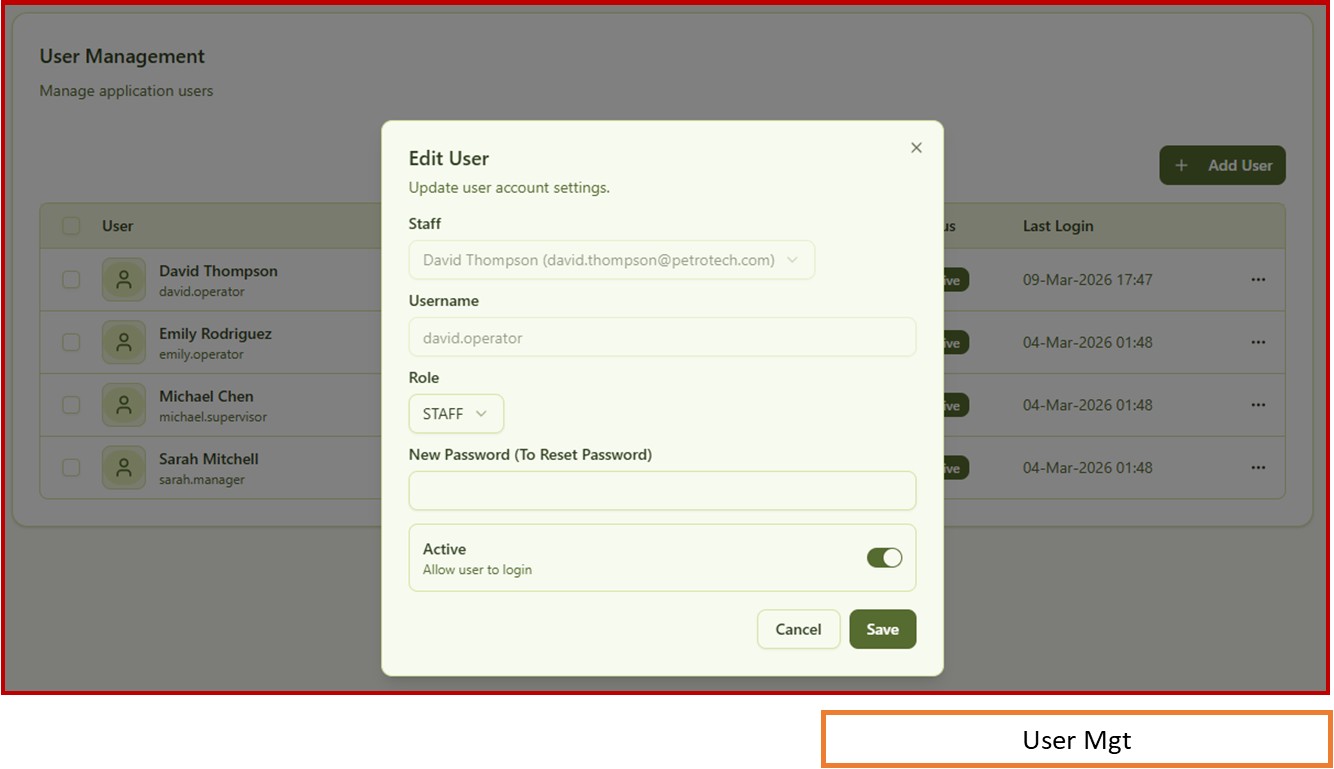Click the New Password input field
The width and height of the screenshot is (1334, 769).
662,491
